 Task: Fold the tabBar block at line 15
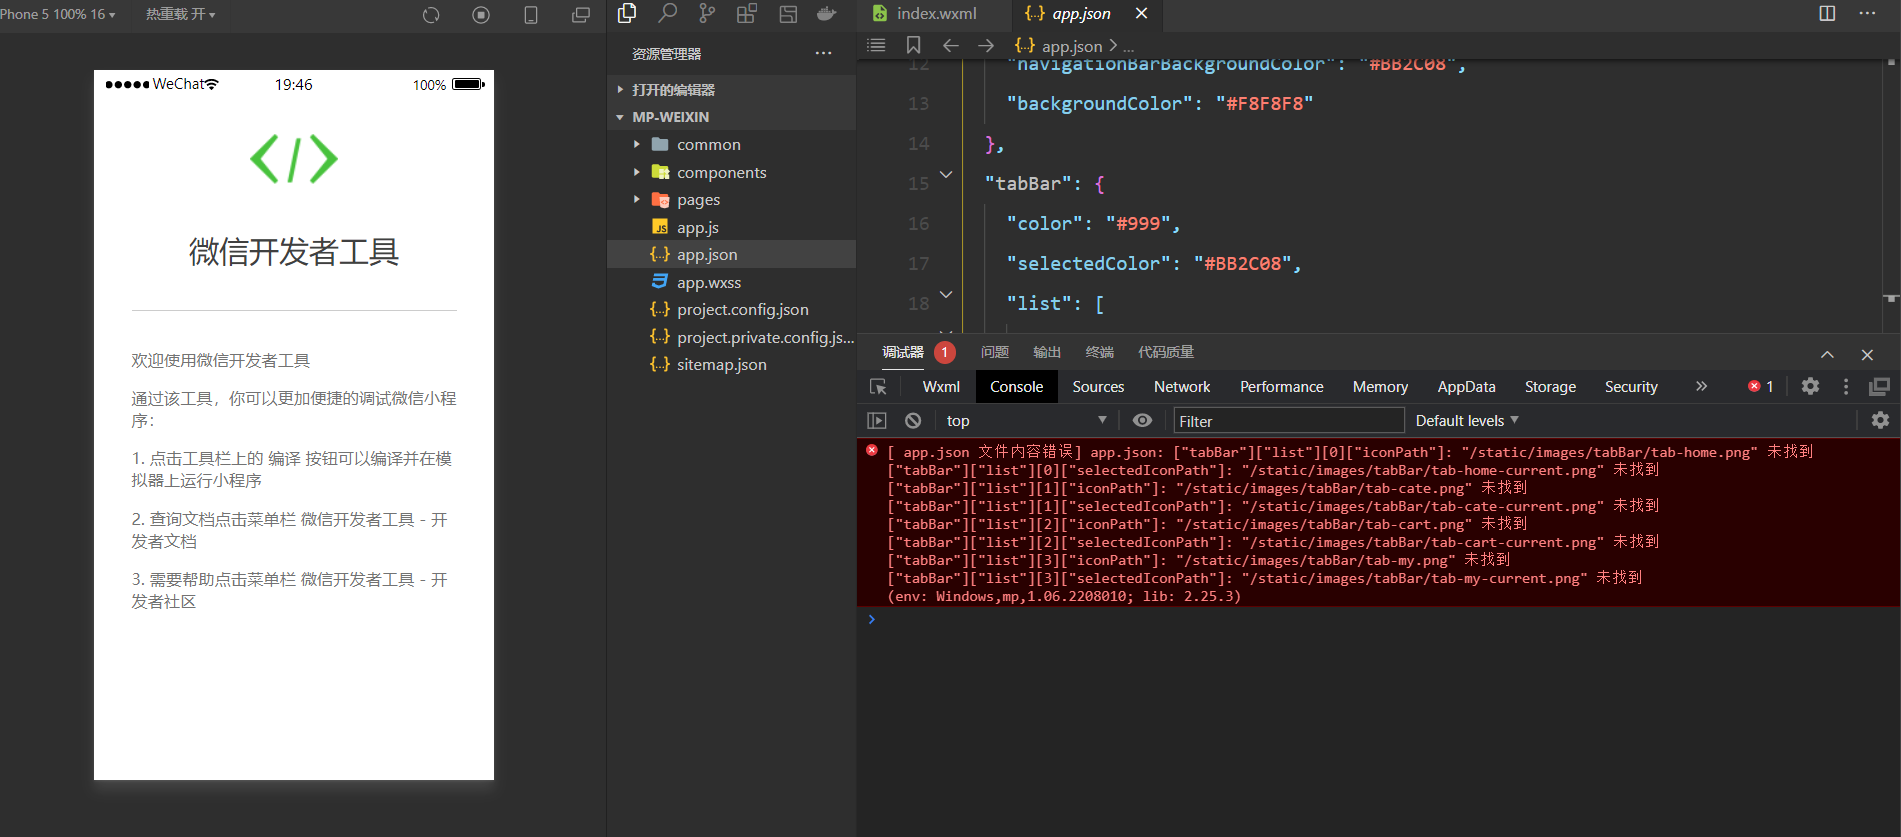coord(946,175)
